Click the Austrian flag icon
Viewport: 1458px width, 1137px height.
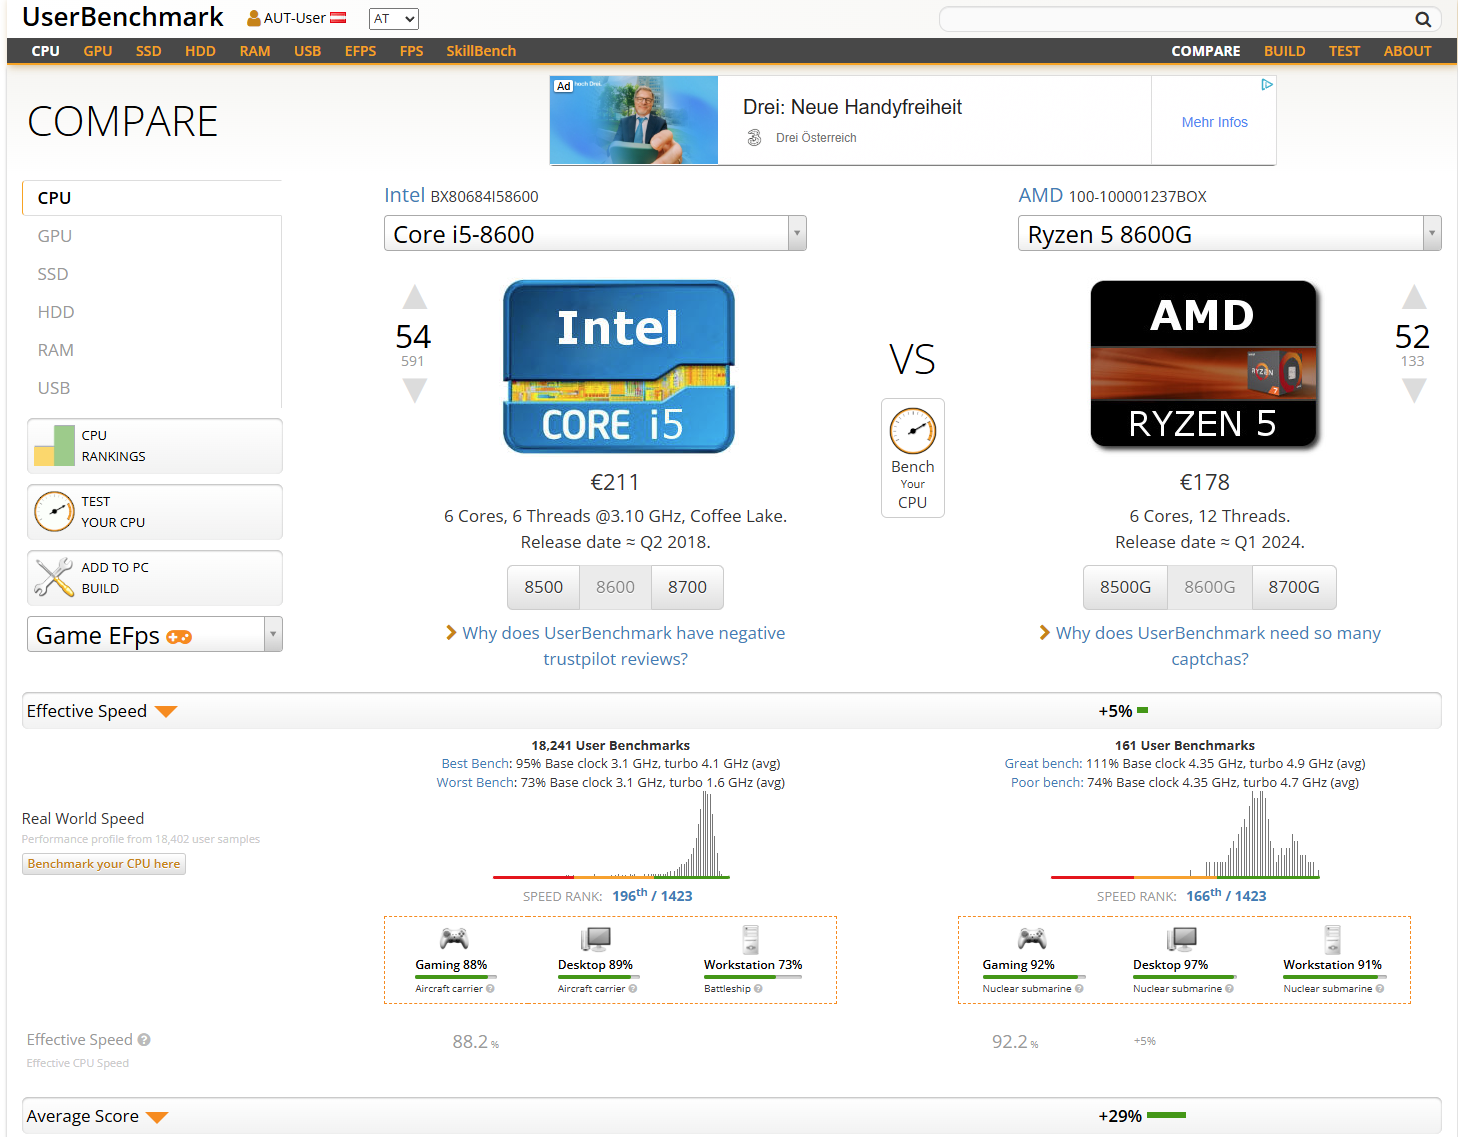tap(338, 17)
